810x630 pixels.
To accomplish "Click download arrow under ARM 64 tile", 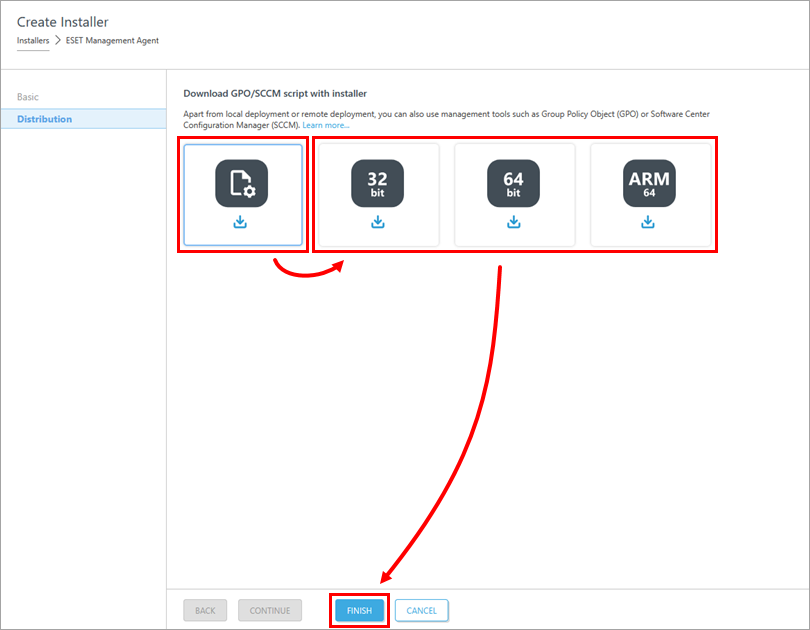I will (x=649, y=222).
